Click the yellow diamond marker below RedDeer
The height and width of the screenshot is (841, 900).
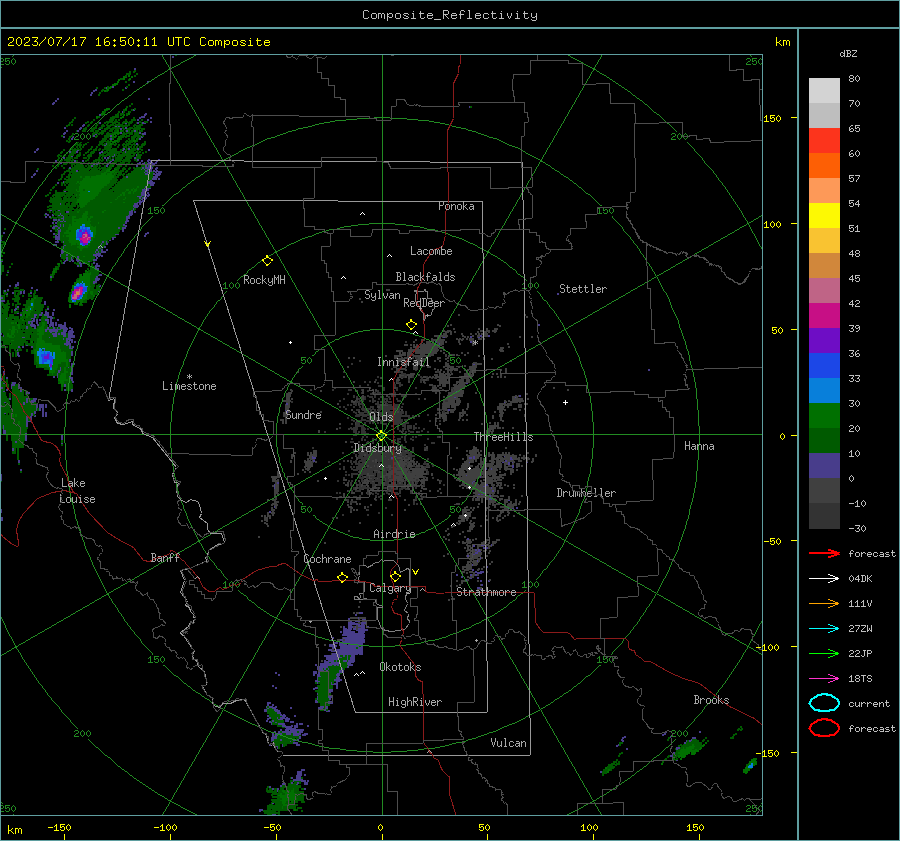point(411,325)
